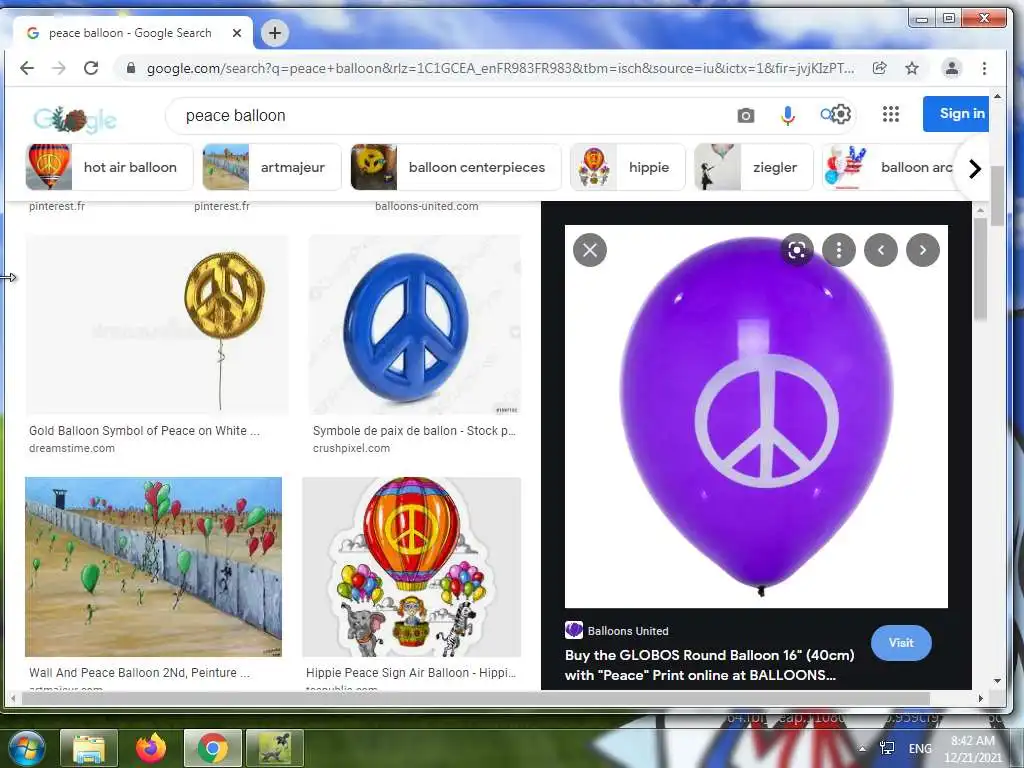Click Hippie Peace Sign Air Balloon caption
Viewport: 1024px width, 768px height.
click(x=411, y=673)
